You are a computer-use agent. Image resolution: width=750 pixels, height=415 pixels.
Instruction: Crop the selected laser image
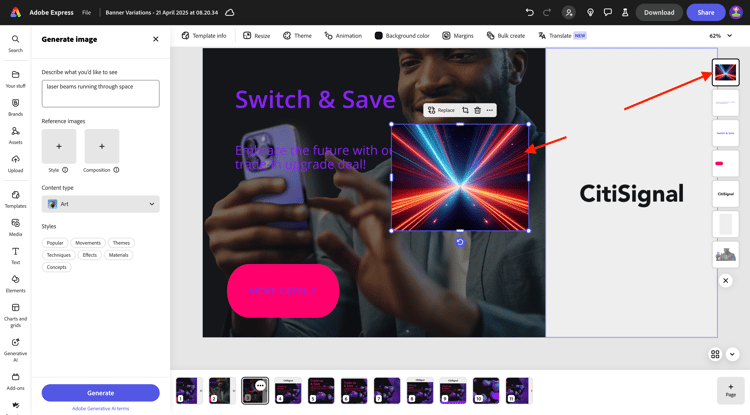pyautogui.click(x=465, y=110)
